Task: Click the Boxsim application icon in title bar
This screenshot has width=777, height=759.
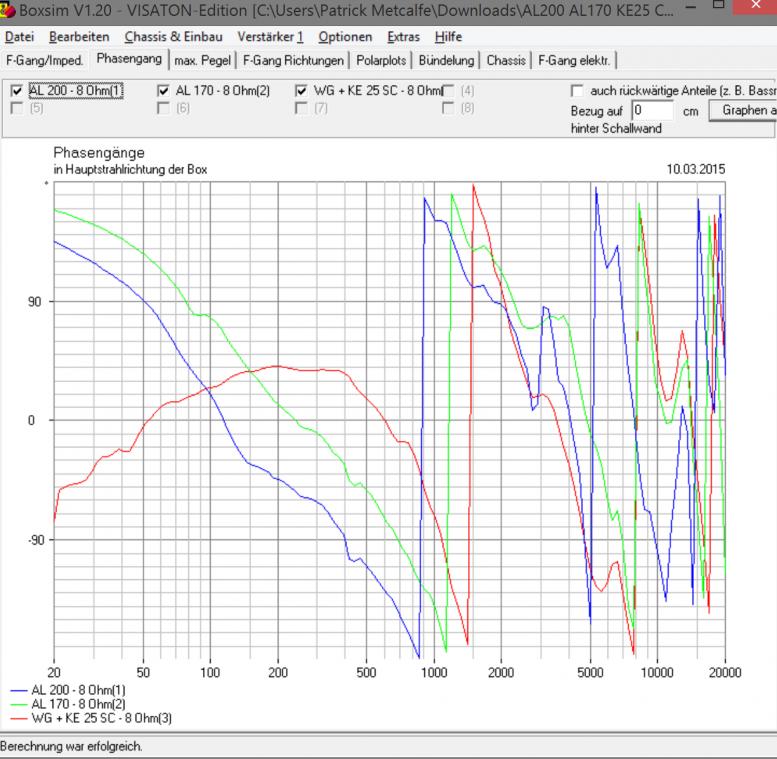Action: 10,12
